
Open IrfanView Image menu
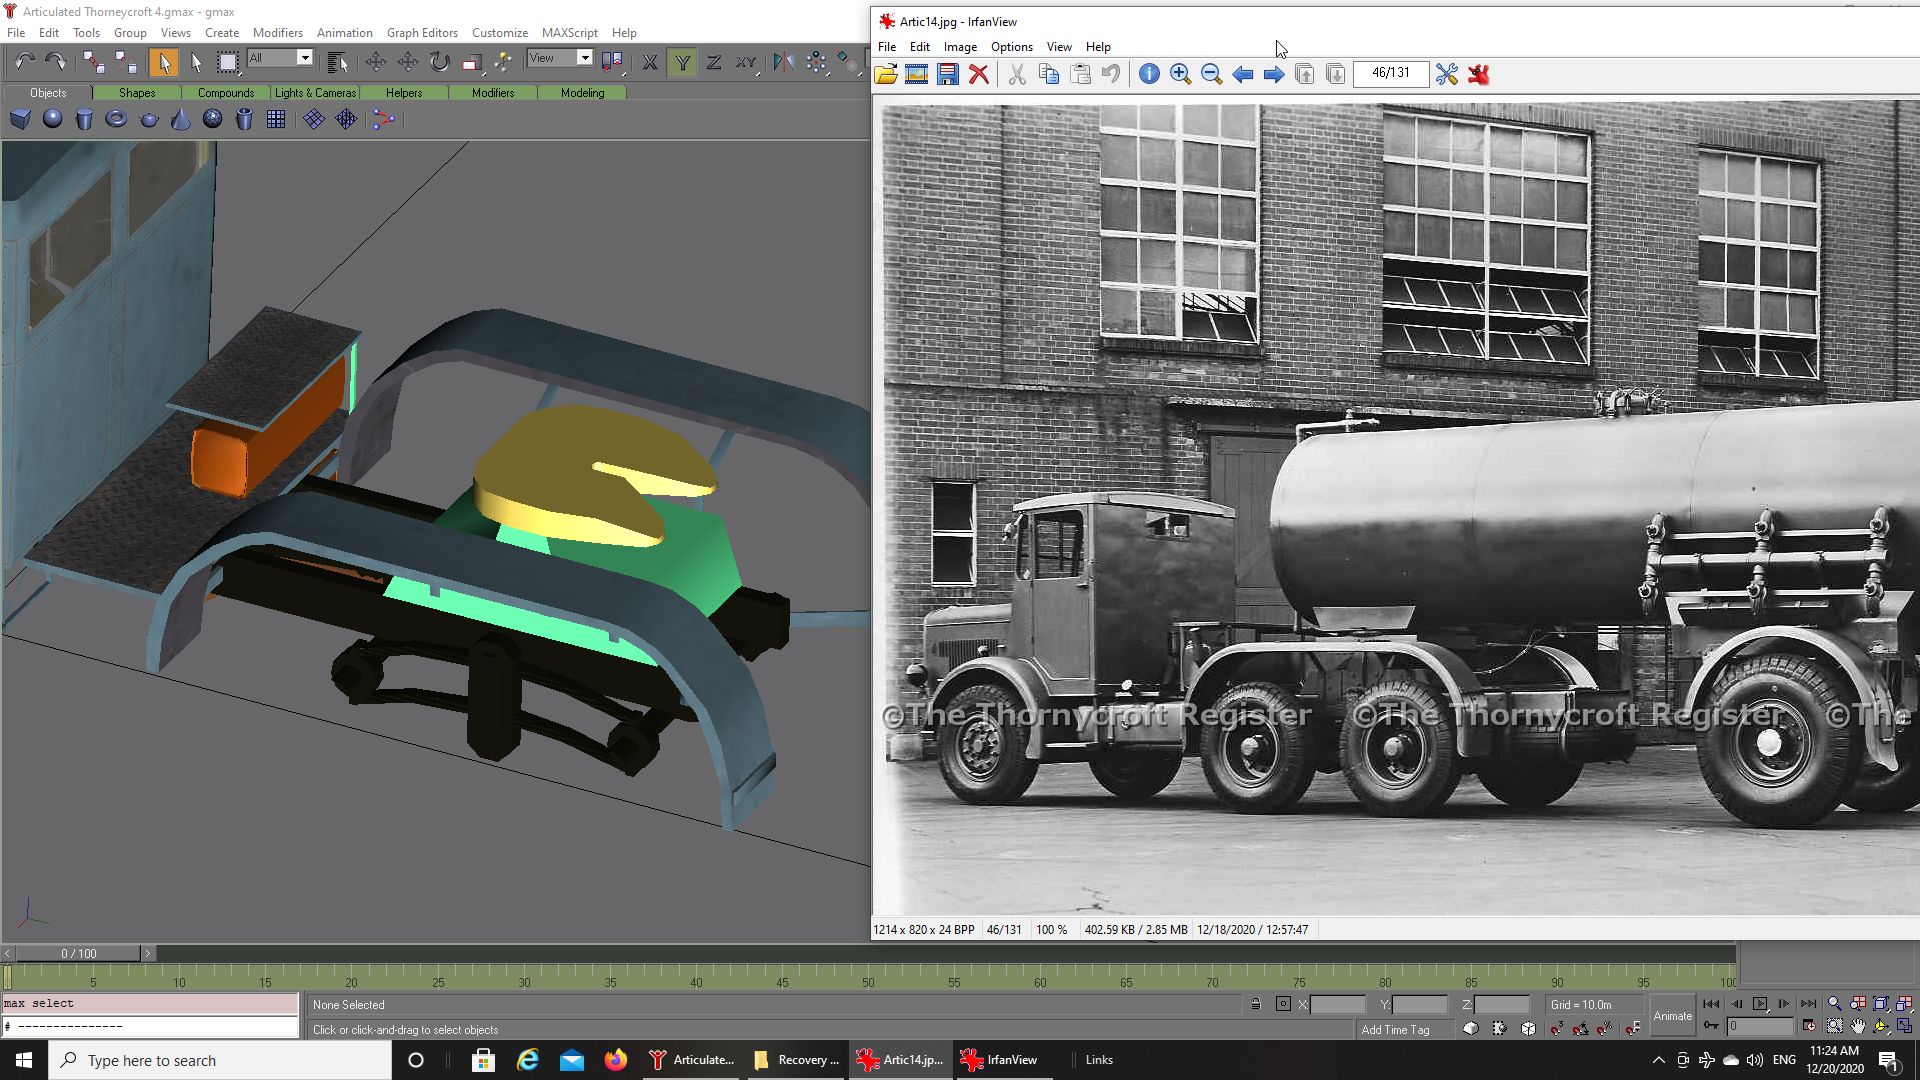click(x=960, y=47)
